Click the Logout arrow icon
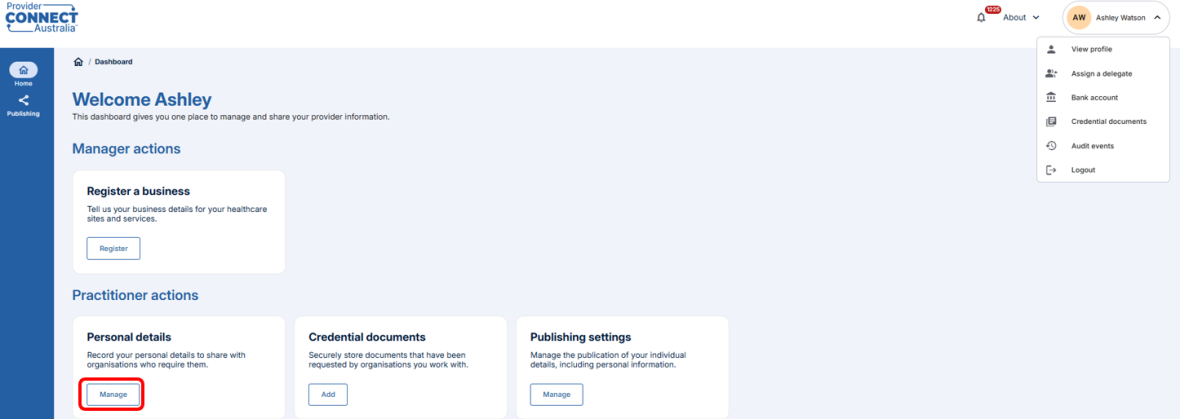The width and height of the screenshot is (1180, 419). pos(1051,170)
